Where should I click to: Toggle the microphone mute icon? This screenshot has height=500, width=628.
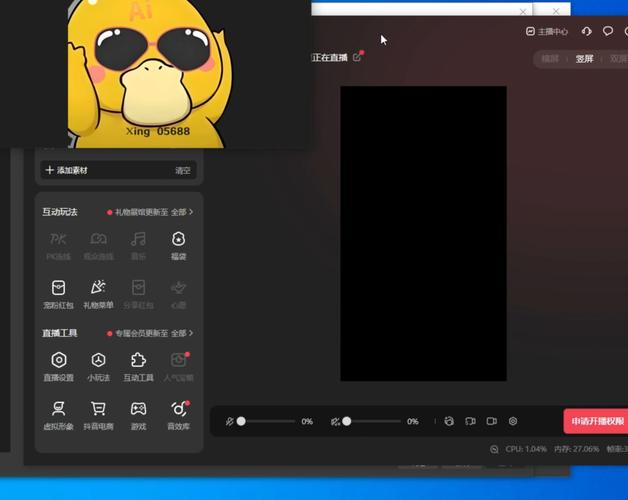[x=229, y=422]
